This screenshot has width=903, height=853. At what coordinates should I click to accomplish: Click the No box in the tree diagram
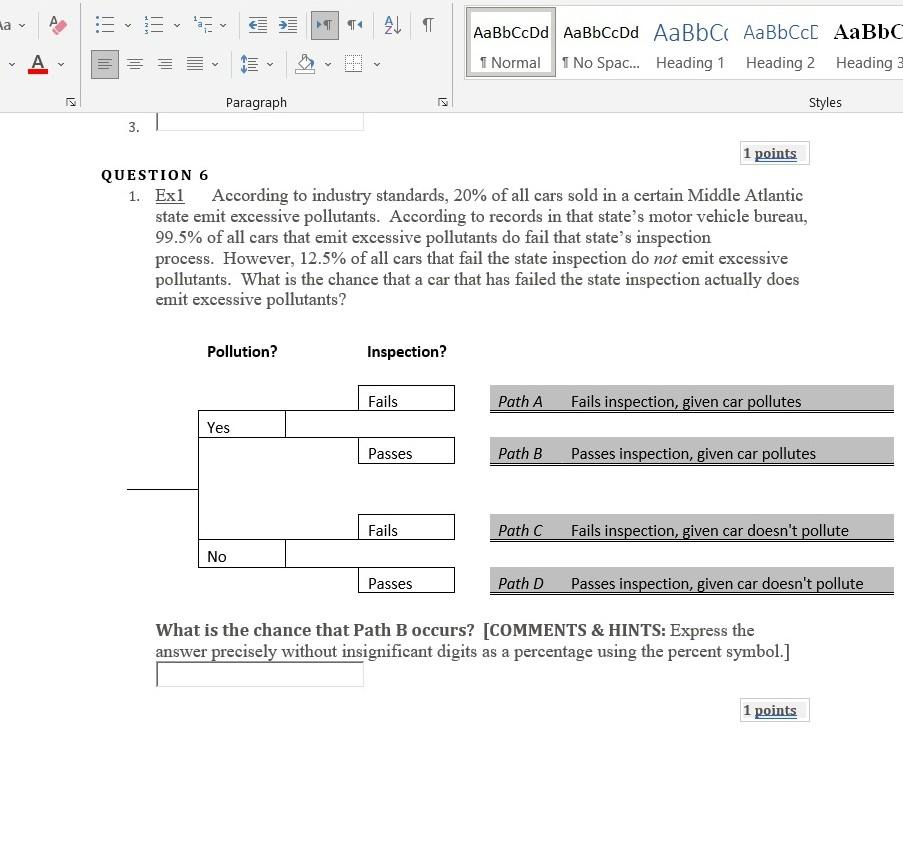pos(242,553)
